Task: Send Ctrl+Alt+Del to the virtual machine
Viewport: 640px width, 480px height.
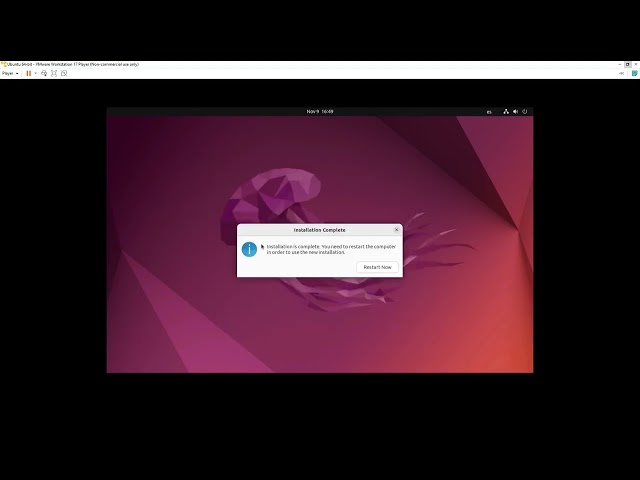Action: click(x=44, y=73)
